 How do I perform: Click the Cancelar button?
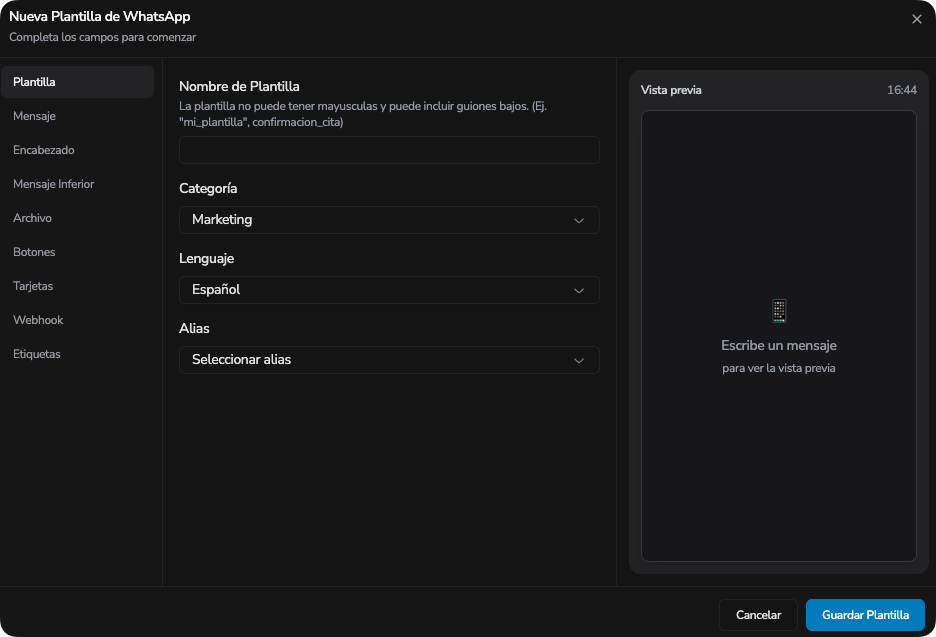[758, 615]
